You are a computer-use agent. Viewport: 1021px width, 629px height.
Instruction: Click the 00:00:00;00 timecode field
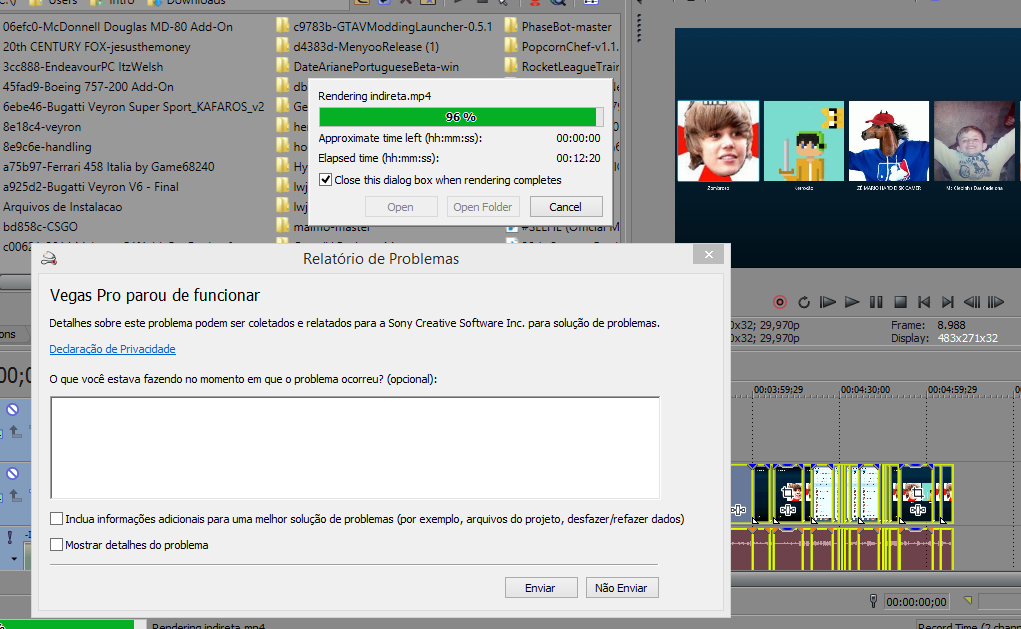point(916,602)
